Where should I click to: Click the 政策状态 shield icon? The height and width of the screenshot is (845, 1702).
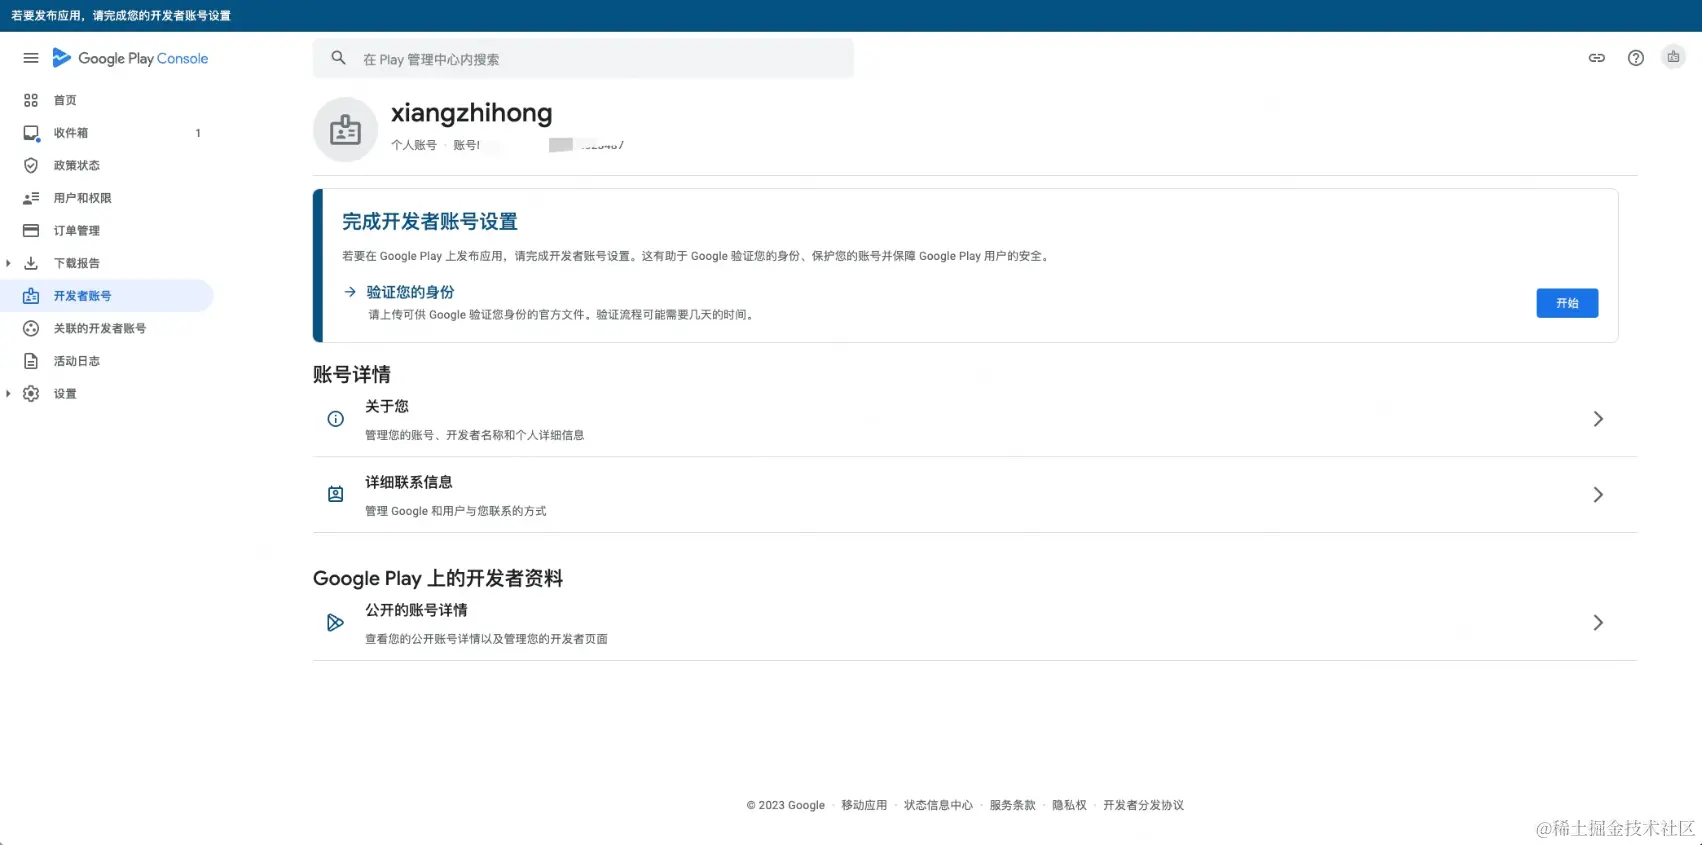(31, 165)
